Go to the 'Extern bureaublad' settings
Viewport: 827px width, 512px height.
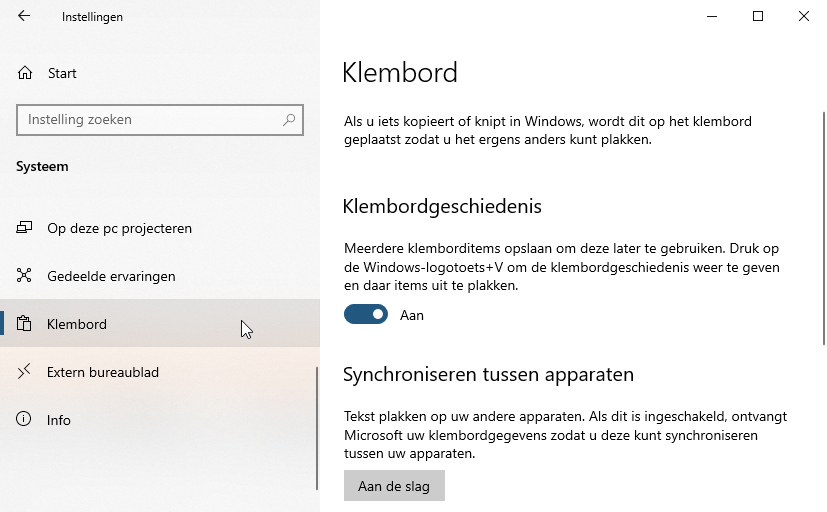103,372
